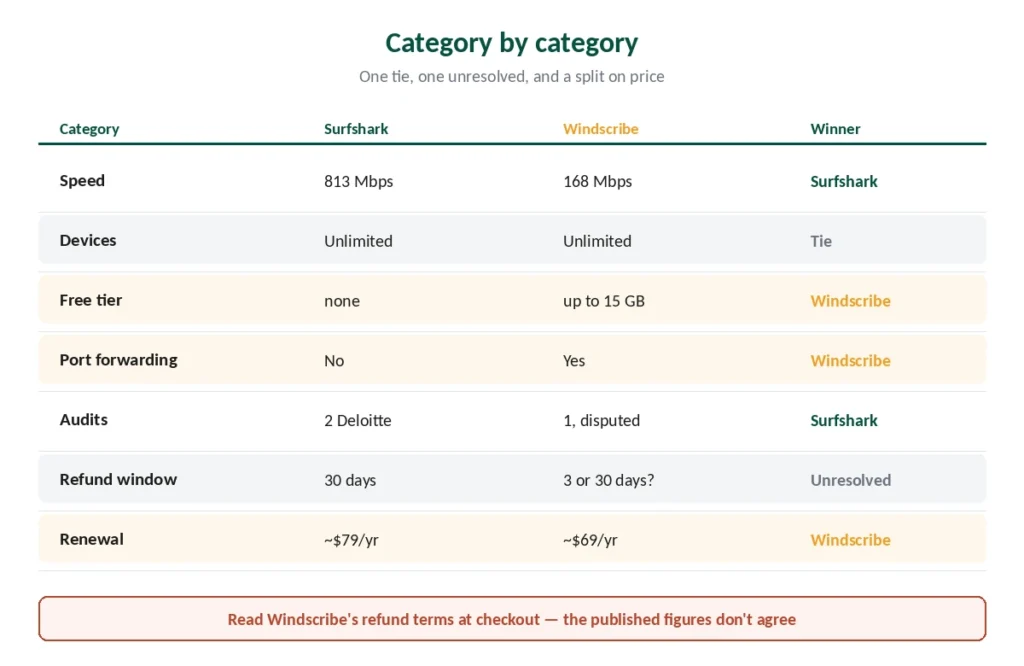Click the 'No' port forwarding cell

[334, 361]
